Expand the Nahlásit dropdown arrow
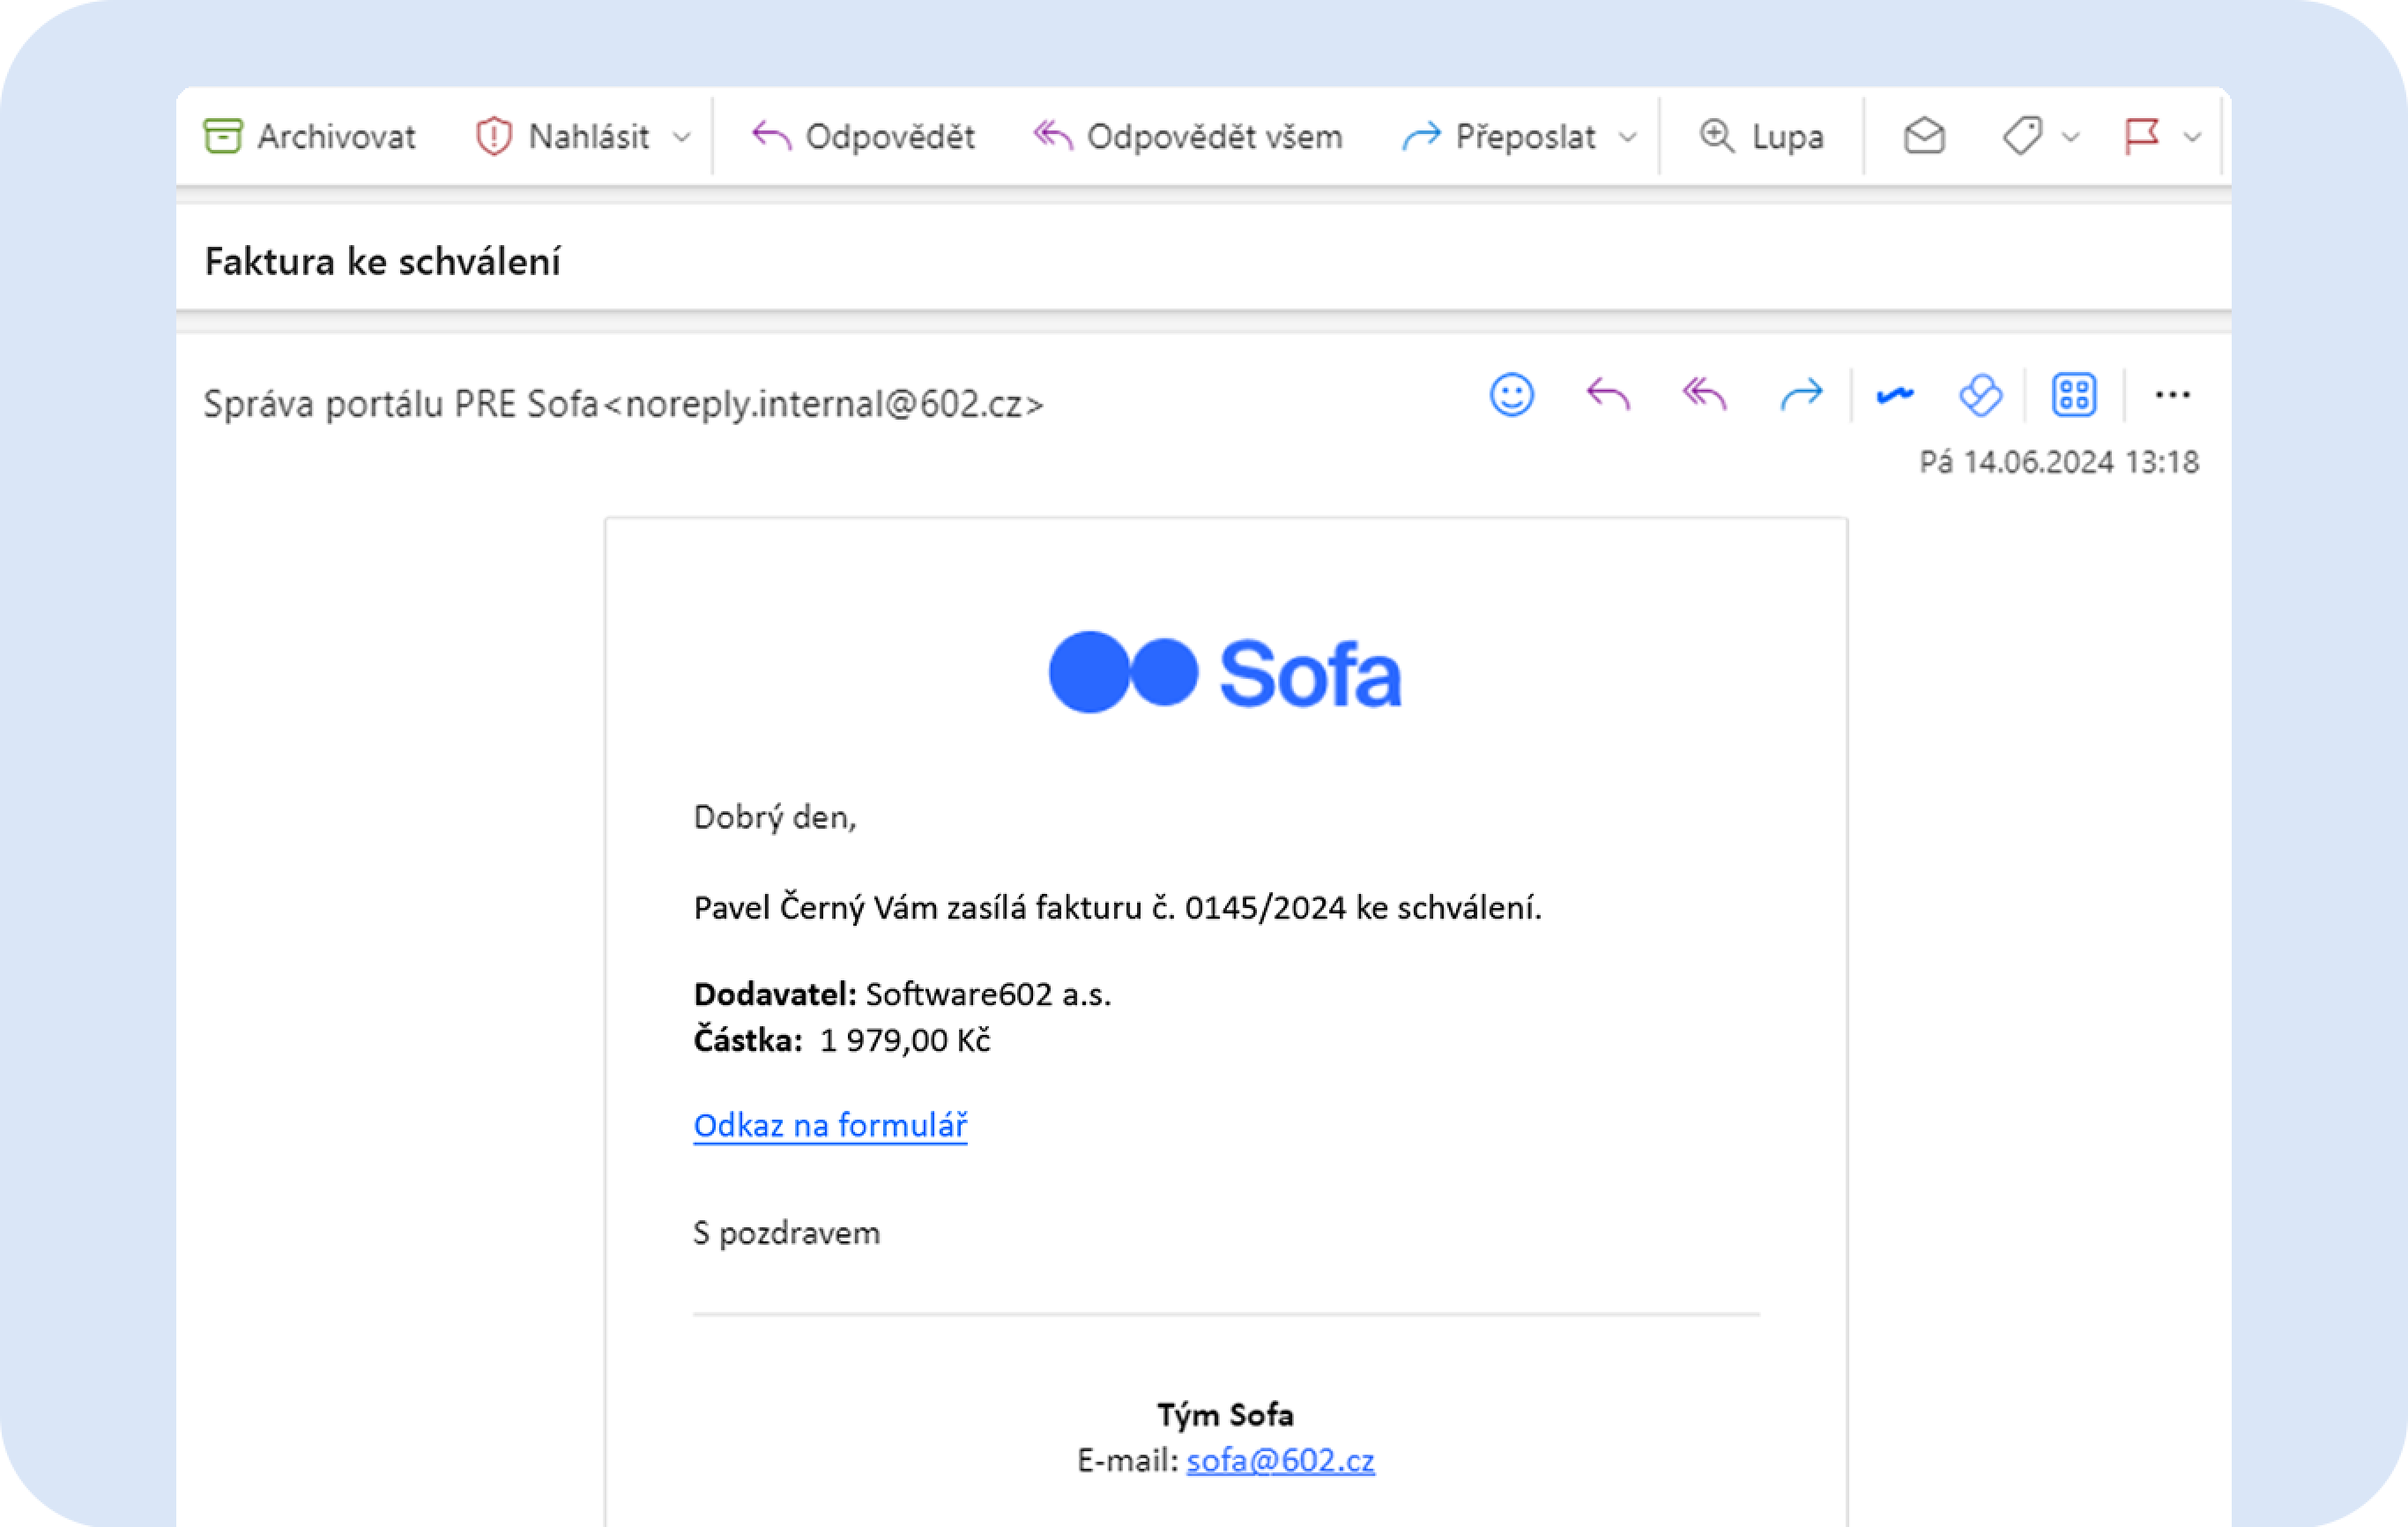Viewport: 2408px width, 1527px height. (x=682, y=137)
